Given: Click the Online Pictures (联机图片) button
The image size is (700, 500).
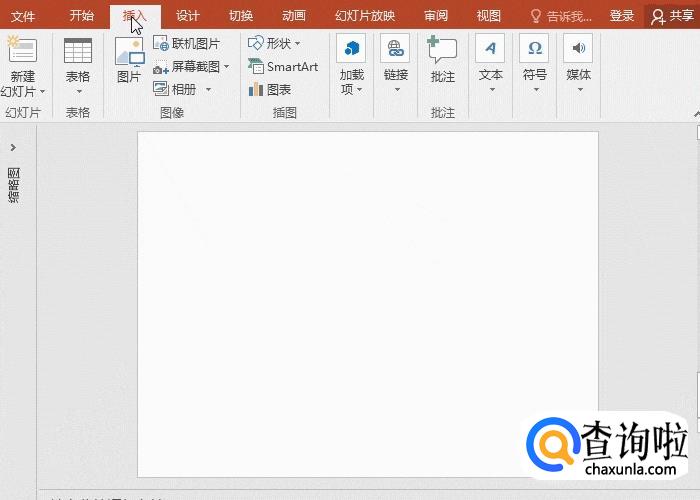Looking at the screenshot, I should (187, 43).
